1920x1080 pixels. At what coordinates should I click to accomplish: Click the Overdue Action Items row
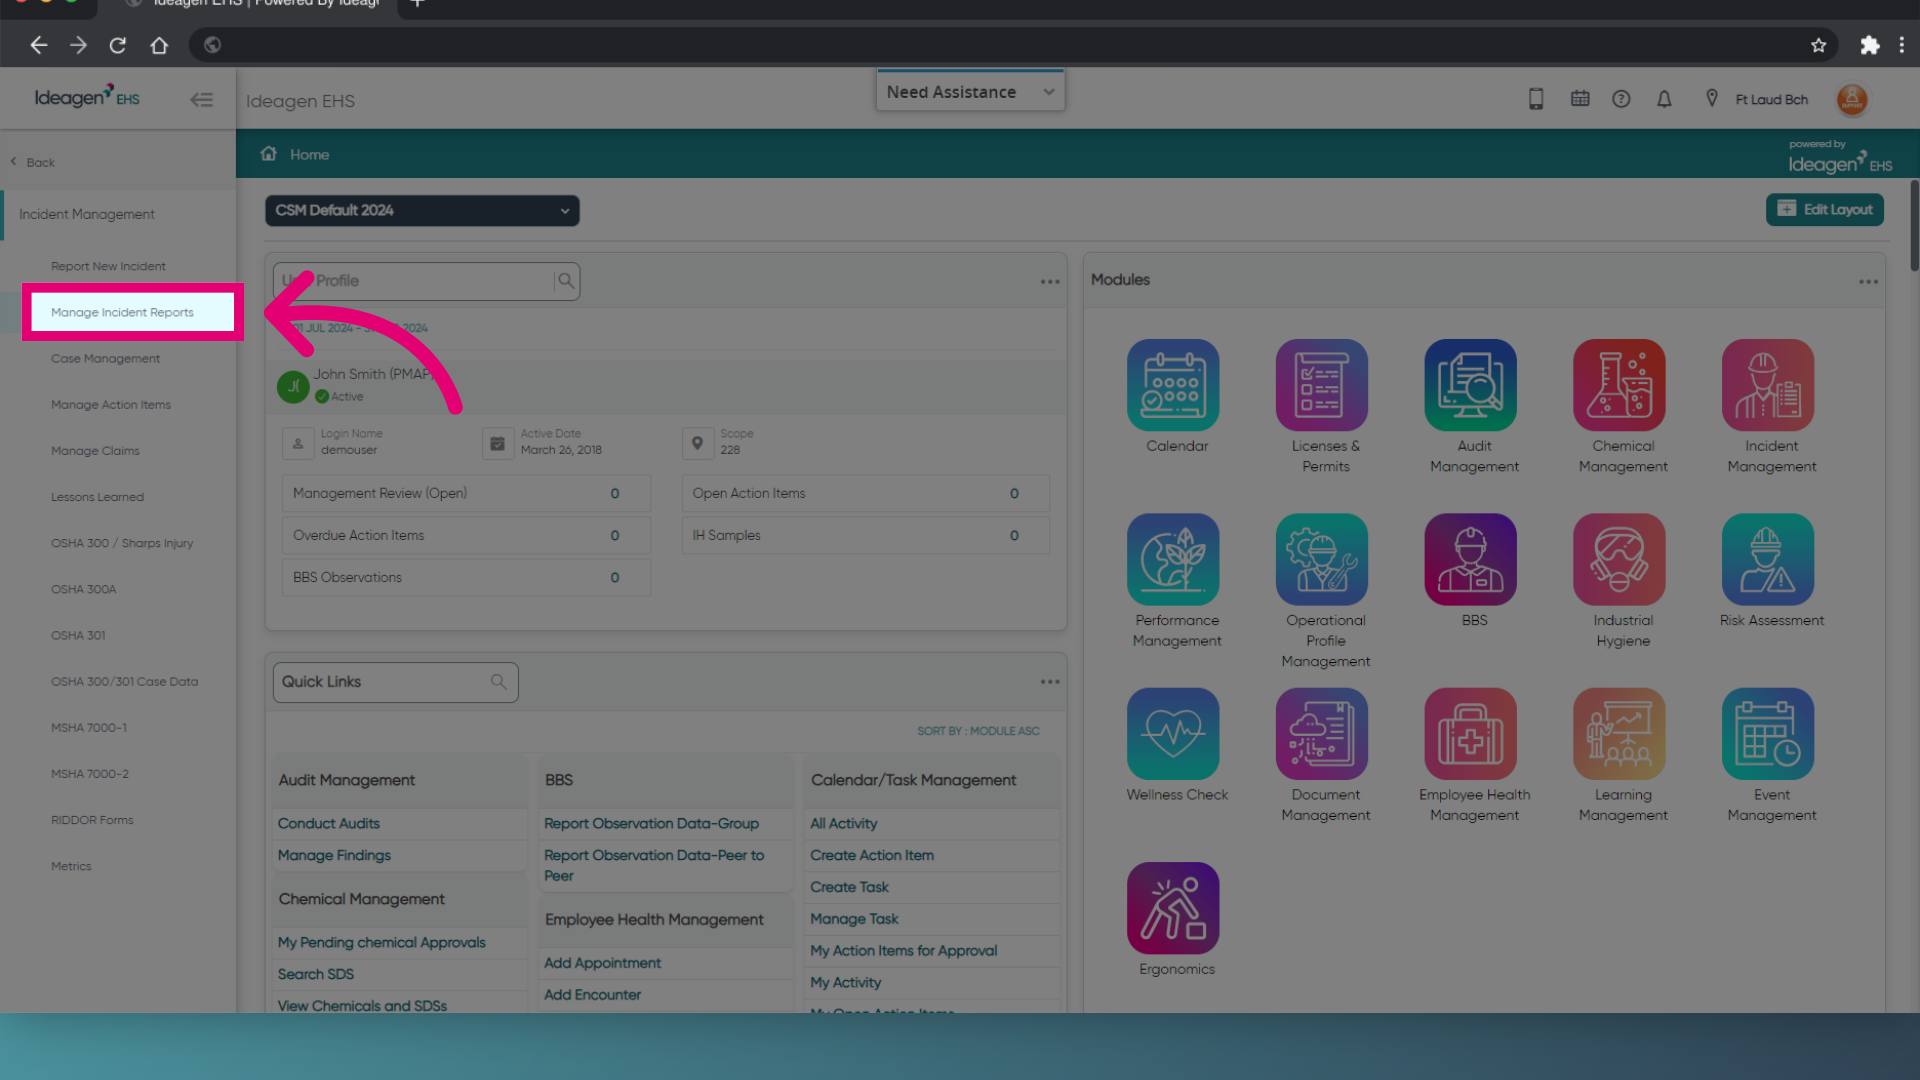[x=466, y=536]
